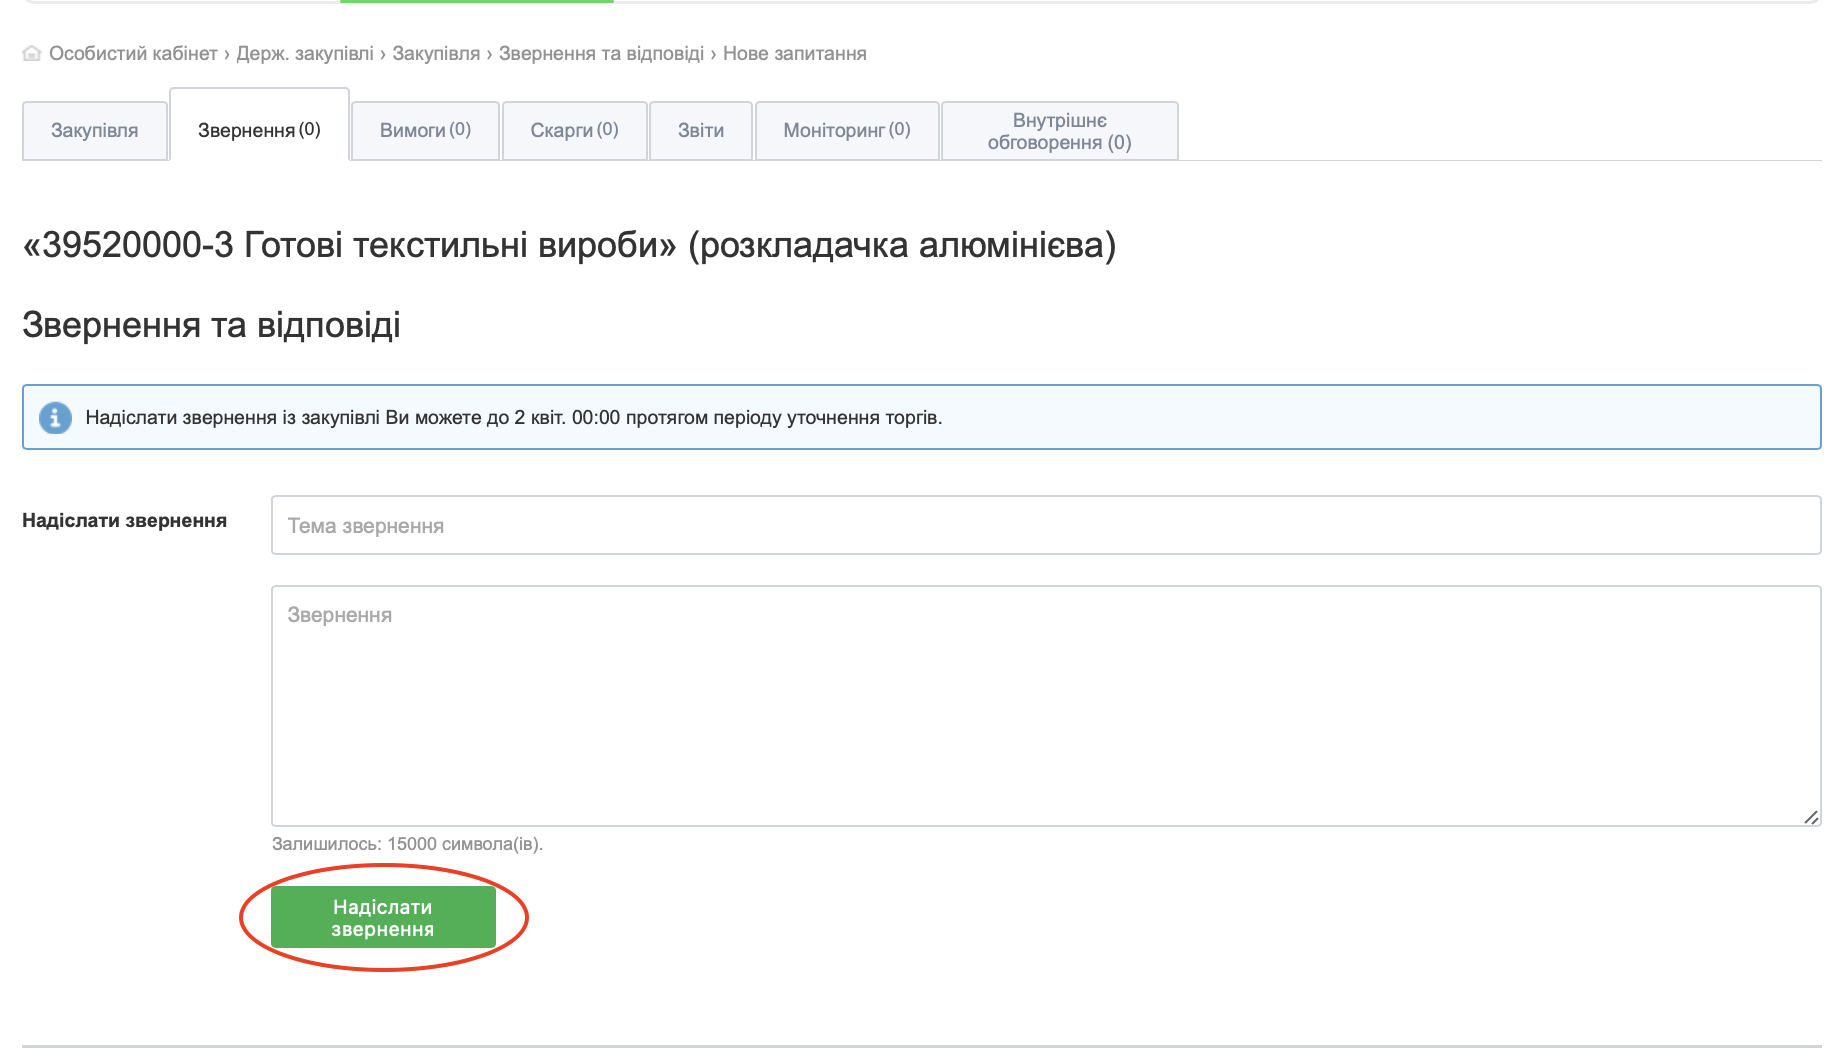
Task: Switch to the Скарги (0) tab
Action: point(574,130)
